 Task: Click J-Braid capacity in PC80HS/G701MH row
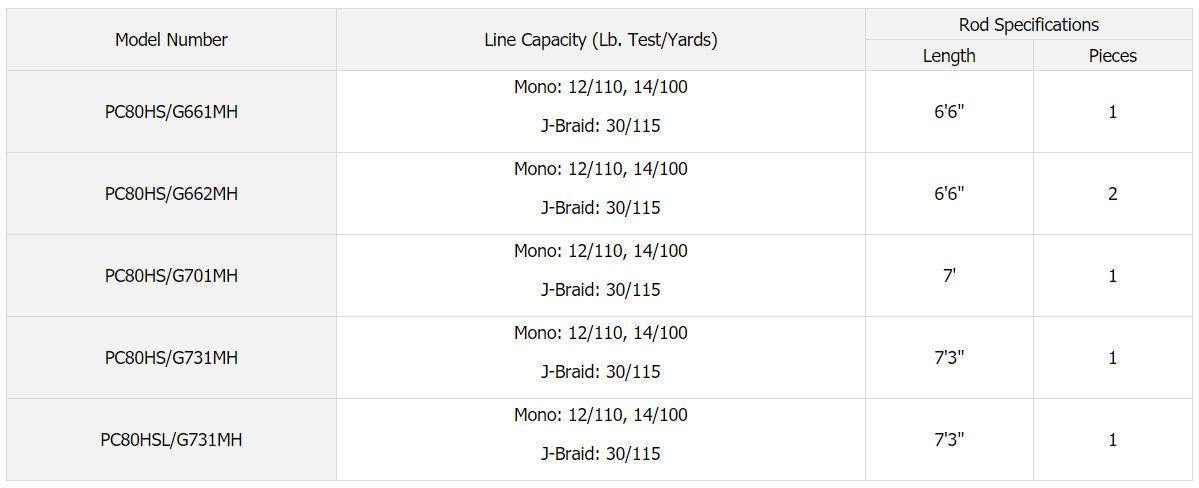600,290
